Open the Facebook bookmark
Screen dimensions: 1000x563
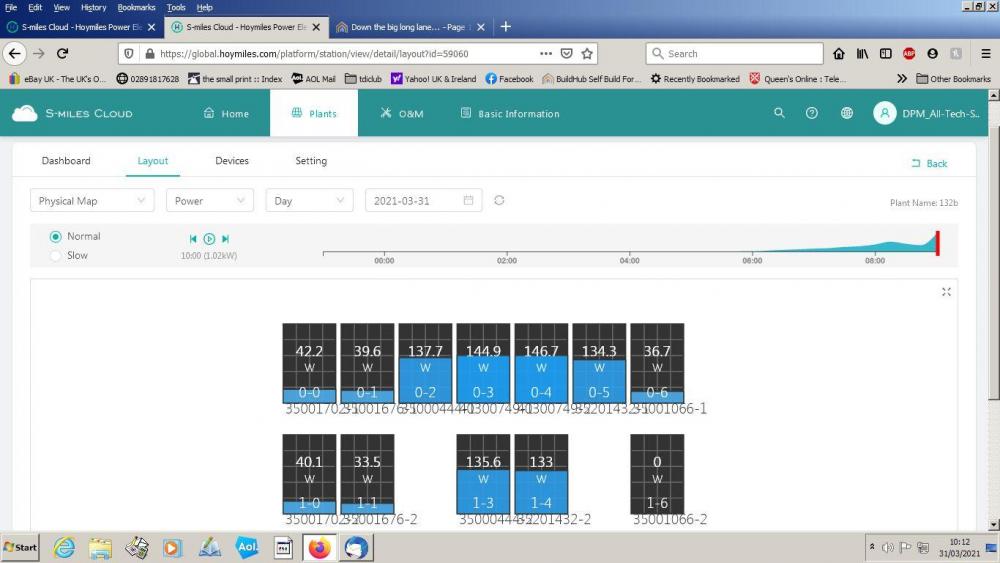[509, 78]
